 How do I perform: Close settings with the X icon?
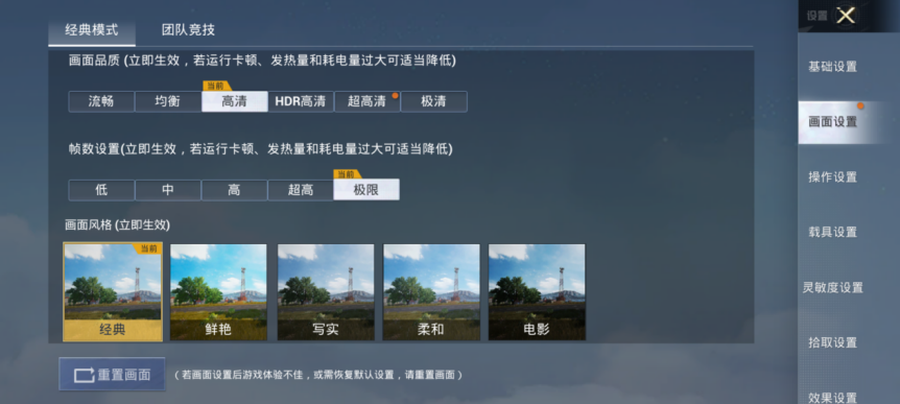pos(845,15)
